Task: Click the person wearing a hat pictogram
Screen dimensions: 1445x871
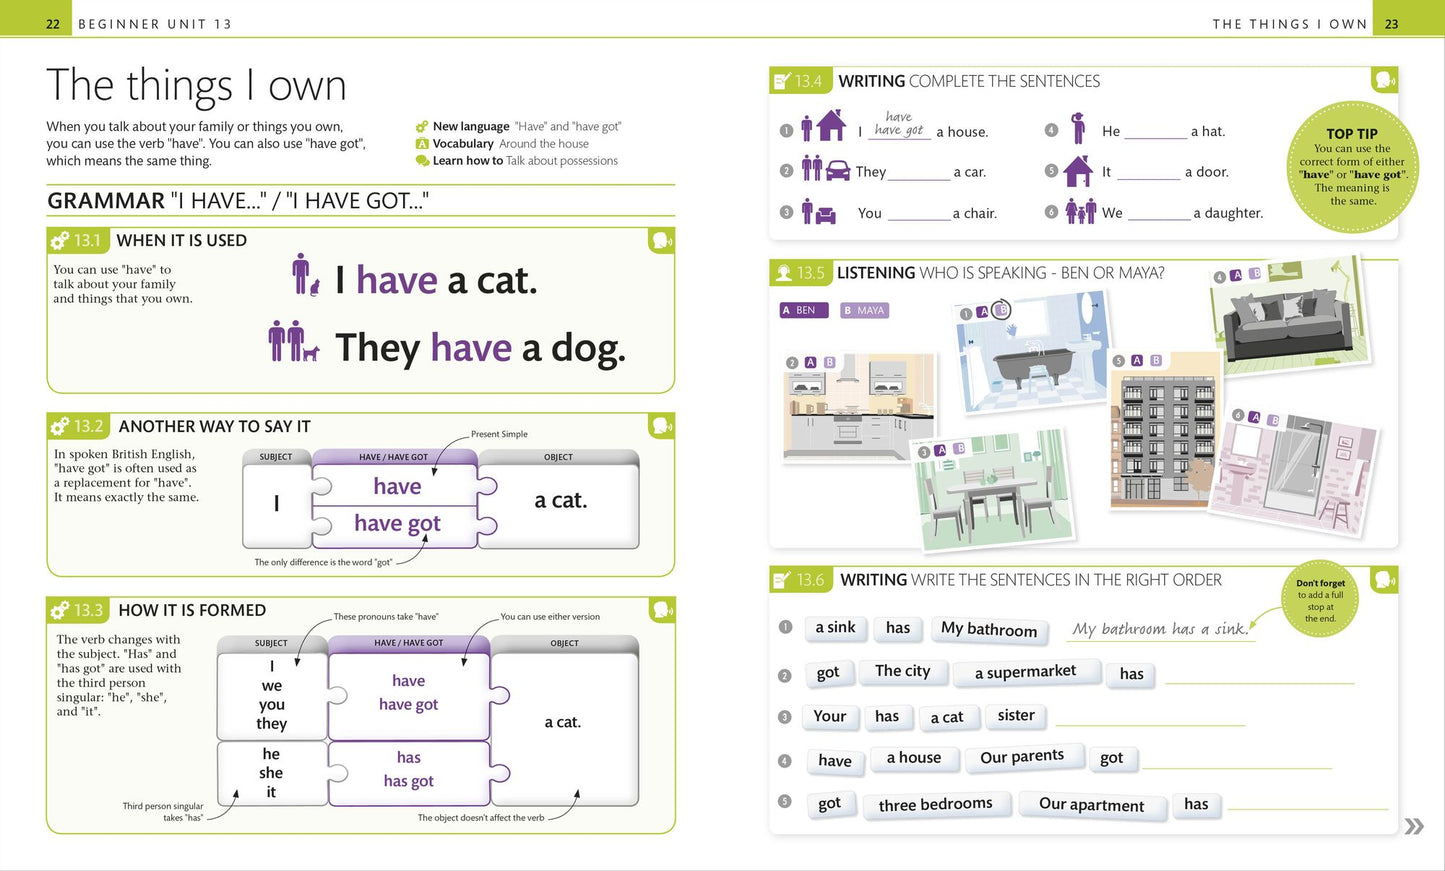Action: click(1077, 128)
